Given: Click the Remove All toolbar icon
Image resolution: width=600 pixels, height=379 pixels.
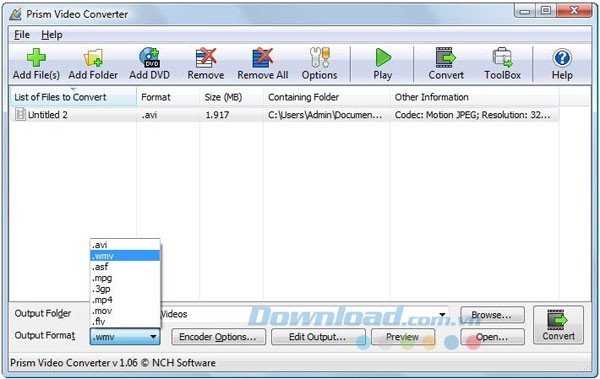Looking at the screenshot, I should tap(262, 58).
